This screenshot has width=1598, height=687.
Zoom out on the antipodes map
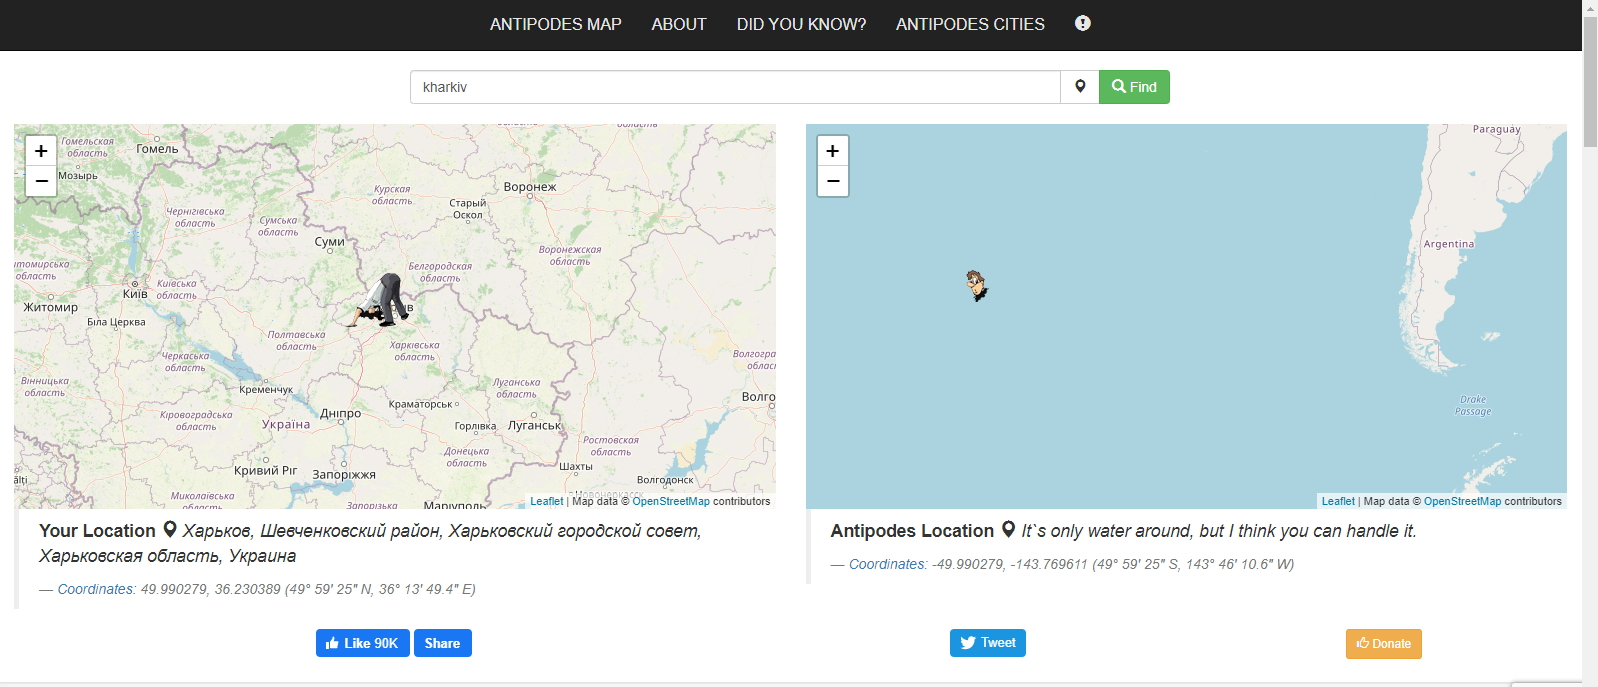click(x=833, y=181)
